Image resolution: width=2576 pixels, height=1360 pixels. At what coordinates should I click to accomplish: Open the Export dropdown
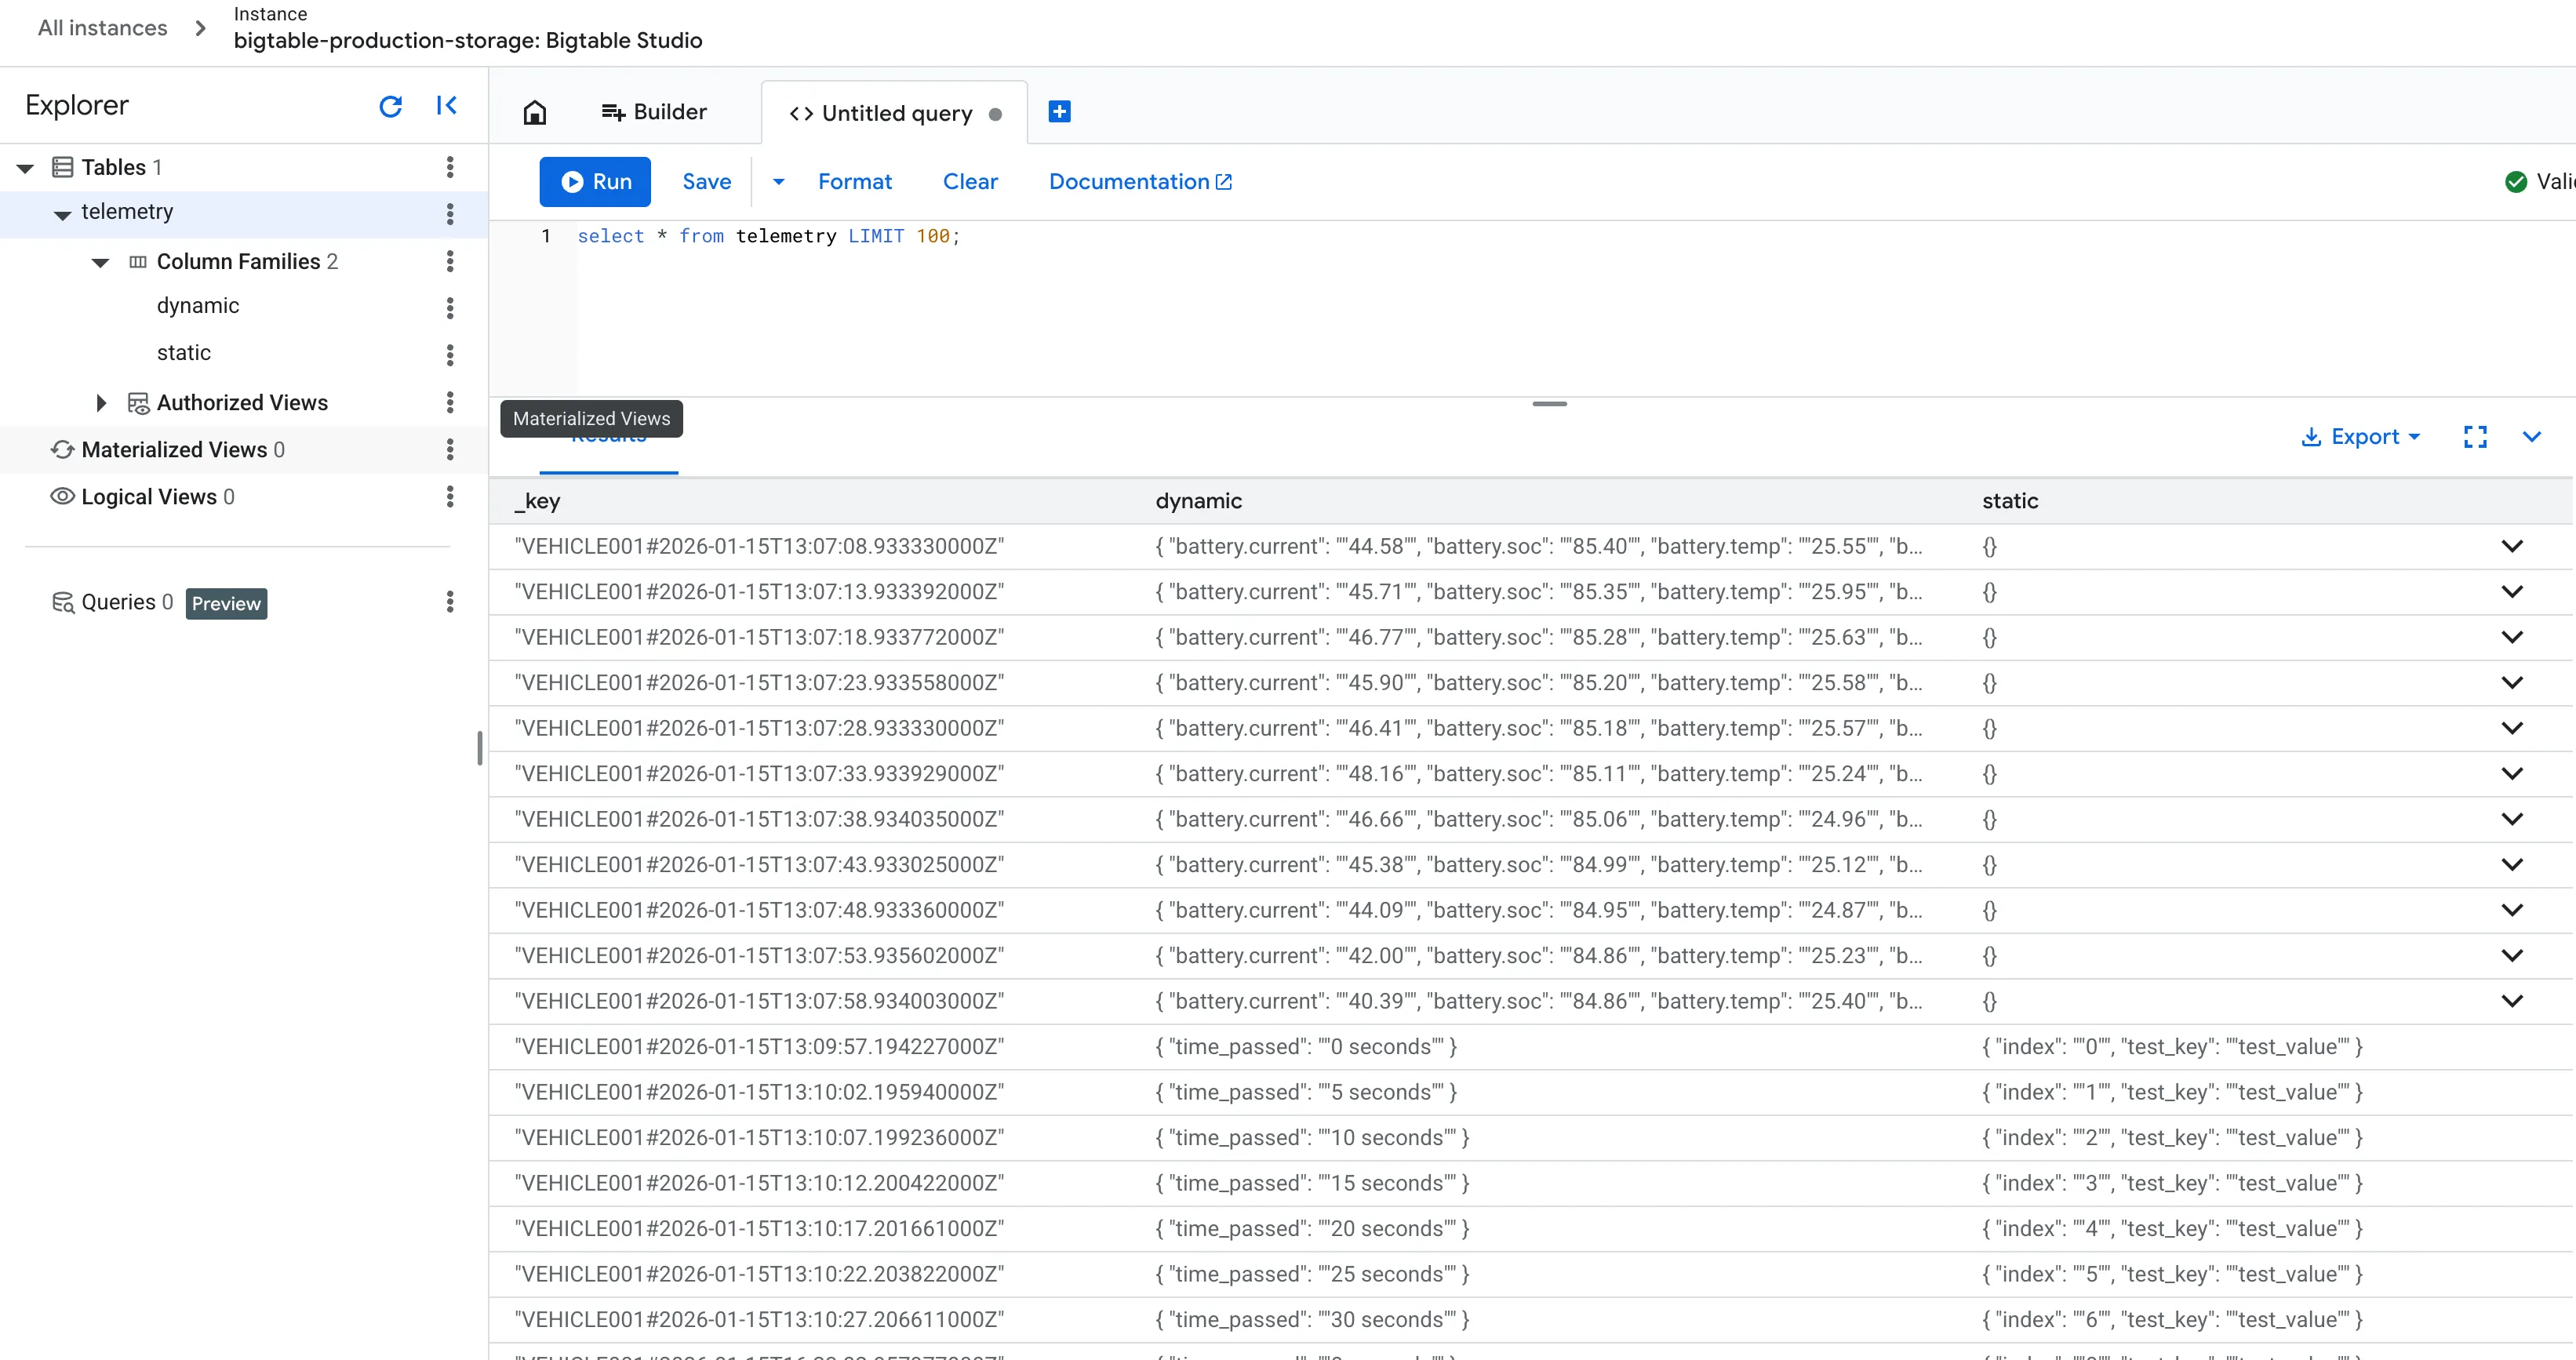(2361, 437)
